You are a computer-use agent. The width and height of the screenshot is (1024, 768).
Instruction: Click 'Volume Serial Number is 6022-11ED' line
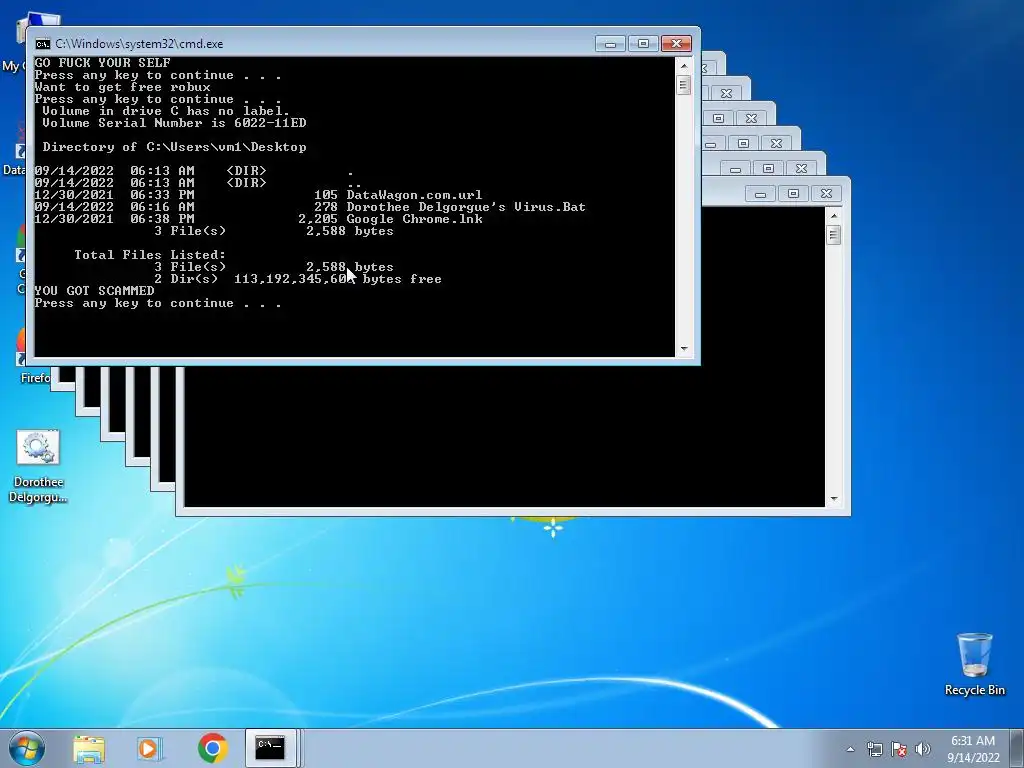[x=174, y=123]
